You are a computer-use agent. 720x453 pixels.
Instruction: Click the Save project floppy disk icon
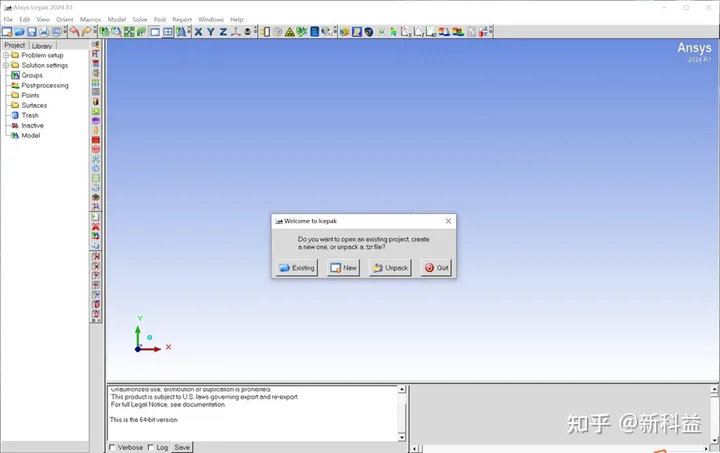(32, 32)
